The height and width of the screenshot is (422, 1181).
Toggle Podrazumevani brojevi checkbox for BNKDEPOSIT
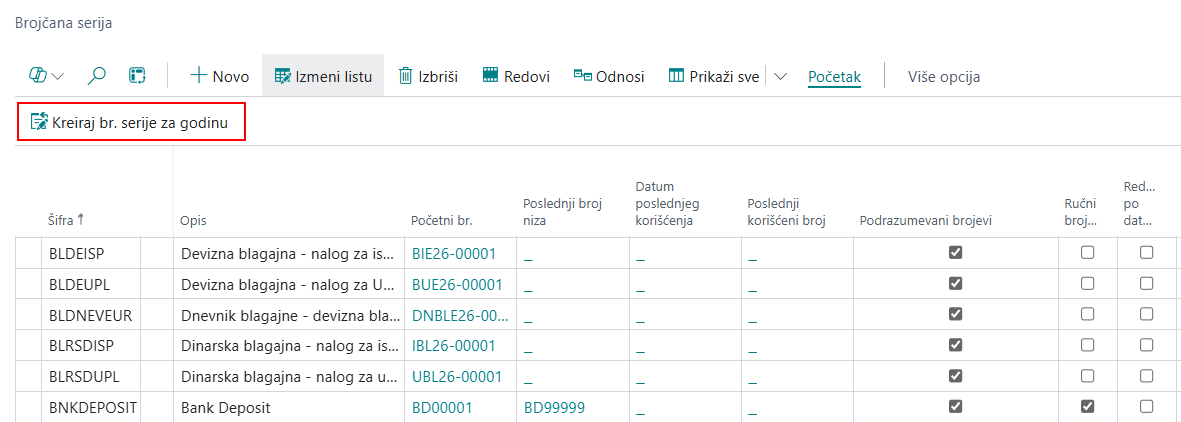(x=955, y=406)
